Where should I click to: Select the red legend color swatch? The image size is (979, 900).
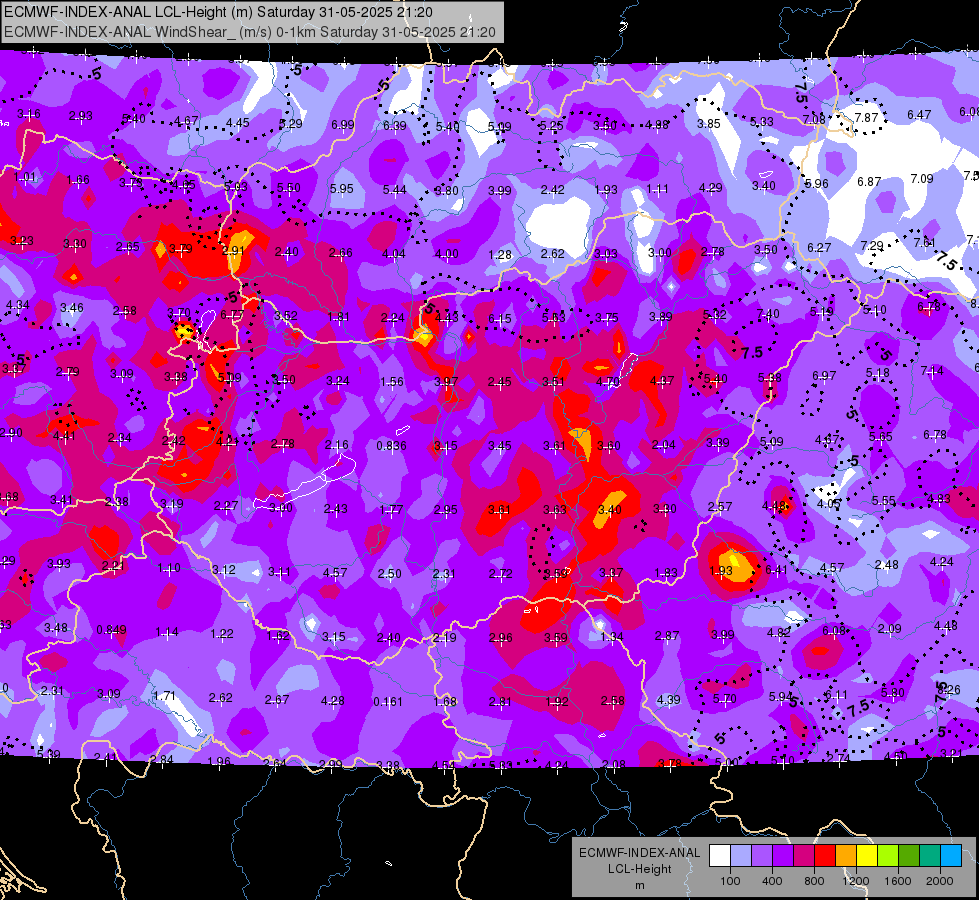825,855
